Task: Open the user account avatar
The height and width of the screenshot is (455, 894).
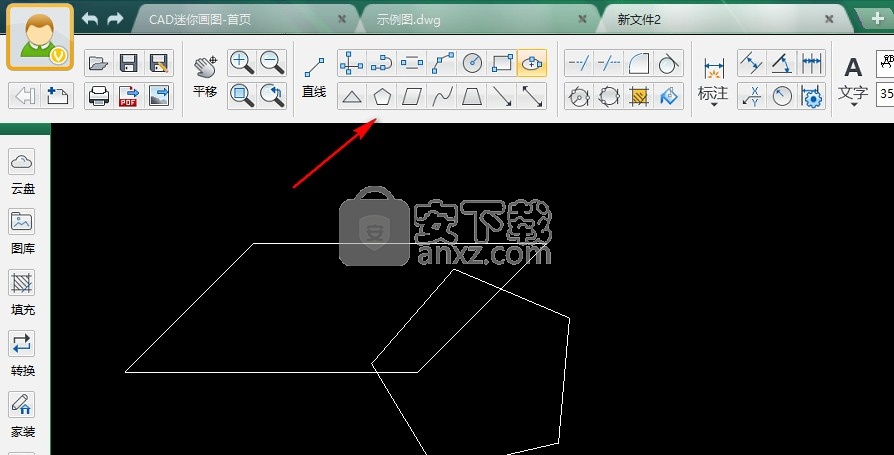Action: pyautogui.click(x=40, y=37)
